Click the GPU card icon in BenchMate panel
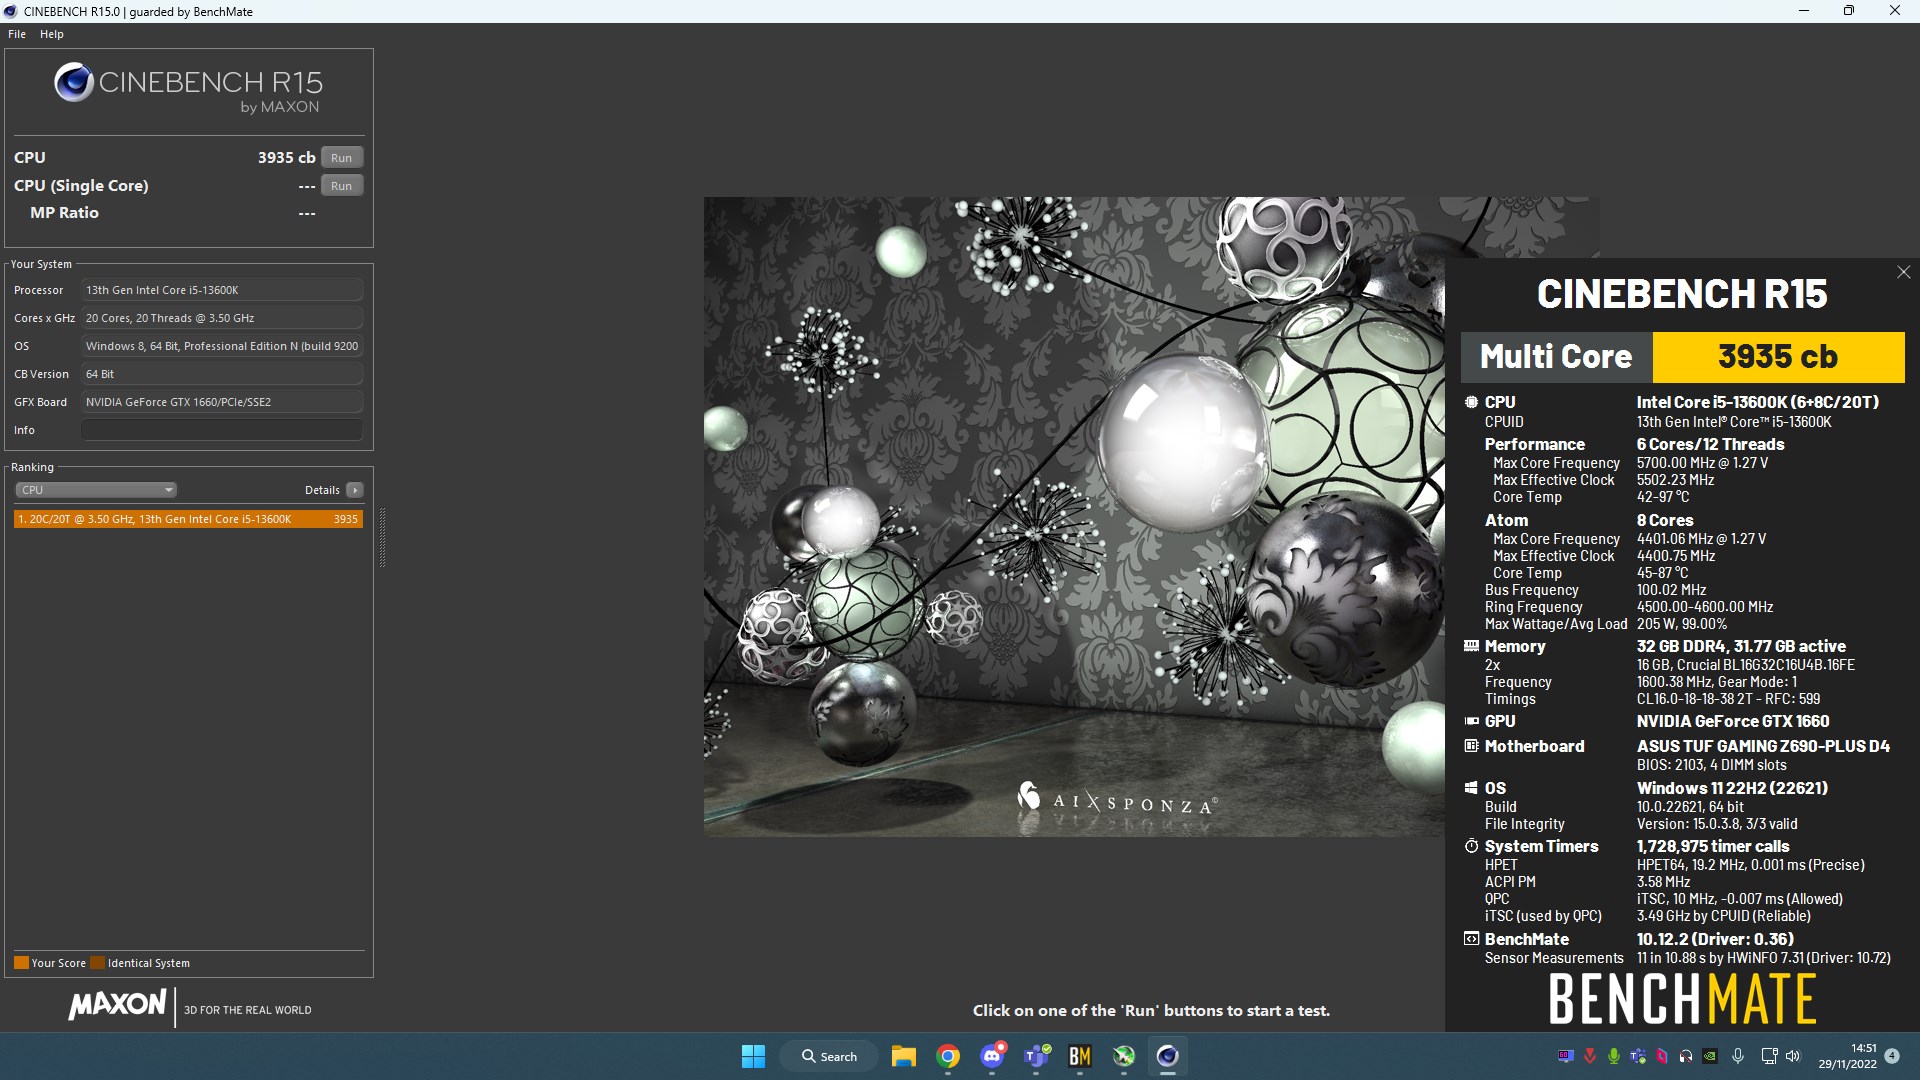Image resolution: width=1920 pixels, height=1080 pixels. tap(1471, 721)
